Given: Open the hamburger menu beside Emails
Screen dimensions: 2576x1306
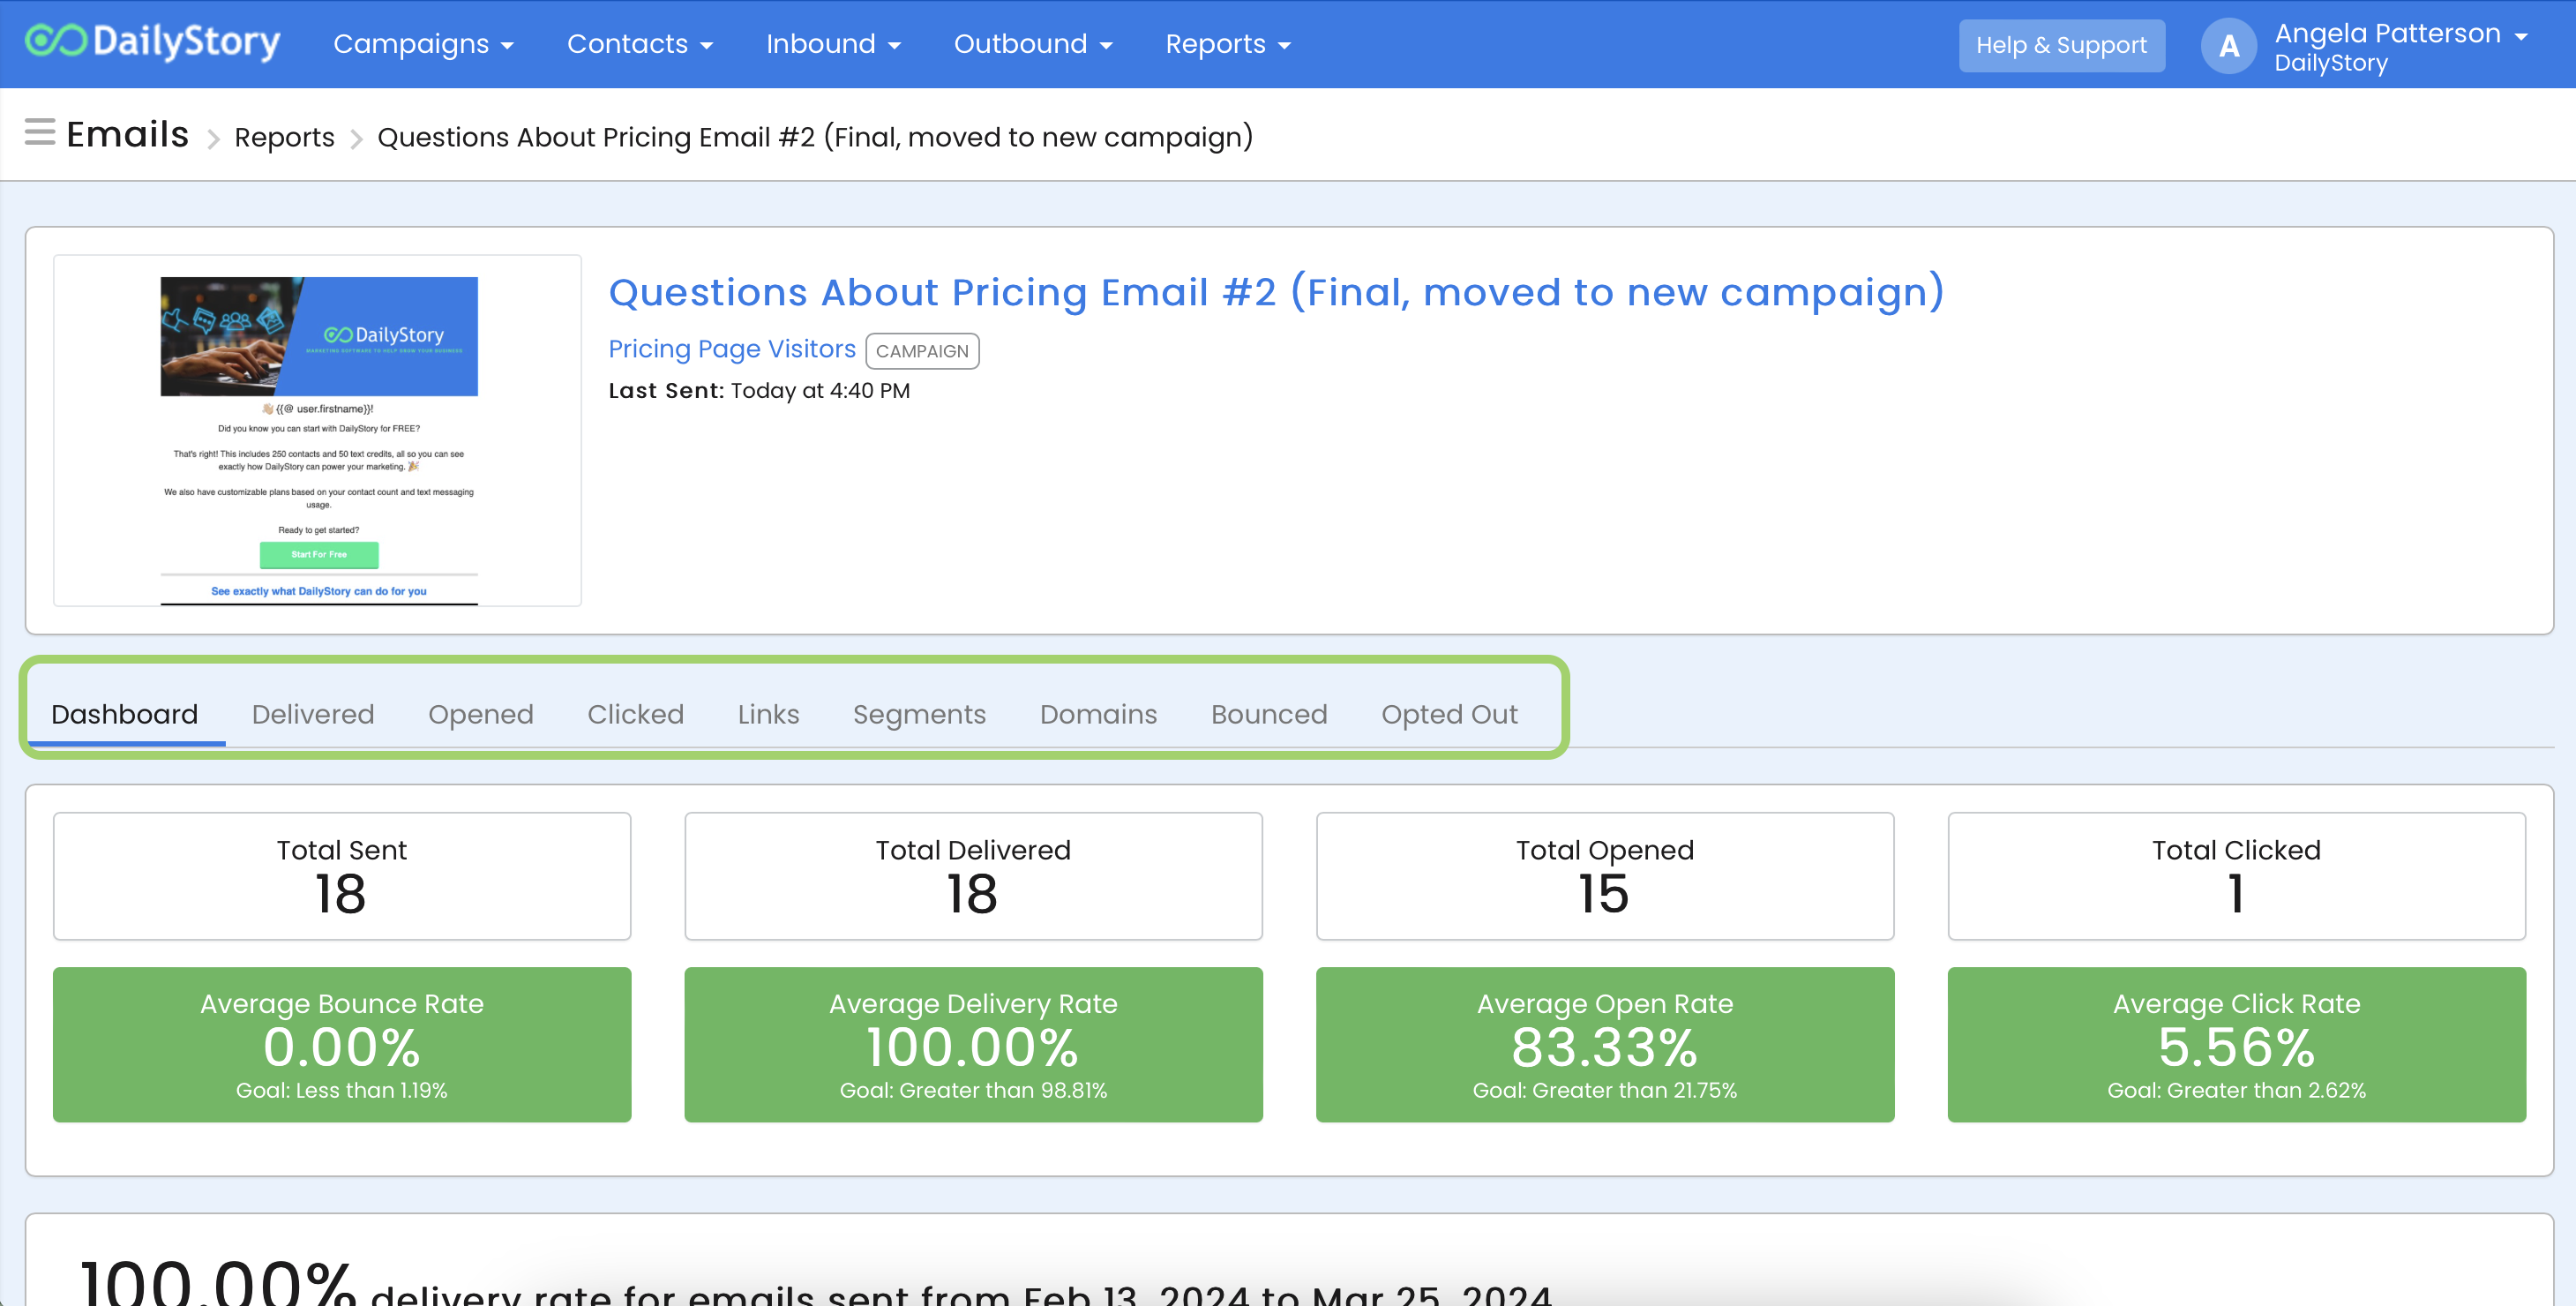Looking at the screenshot, I should [40, 132].
